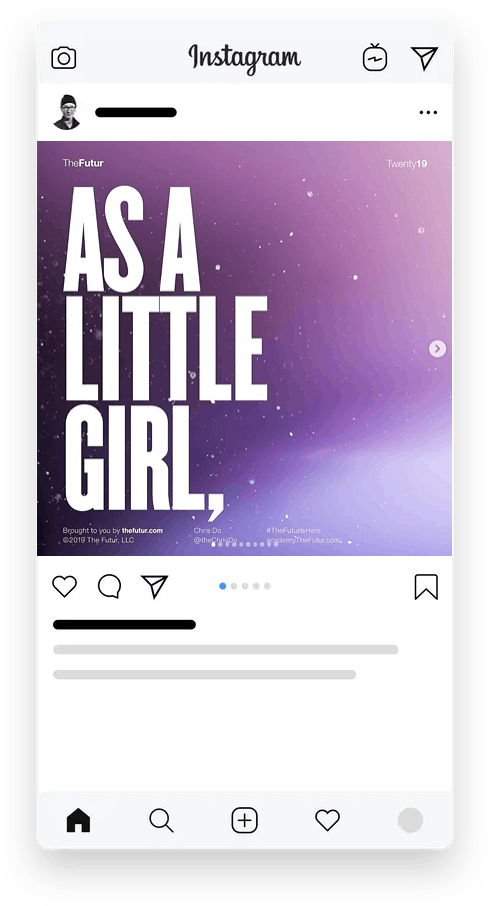The width and height of the screenshot is (490, 906).
Task: Go to Home tab in bottom bar
Action: click(79, 820)
